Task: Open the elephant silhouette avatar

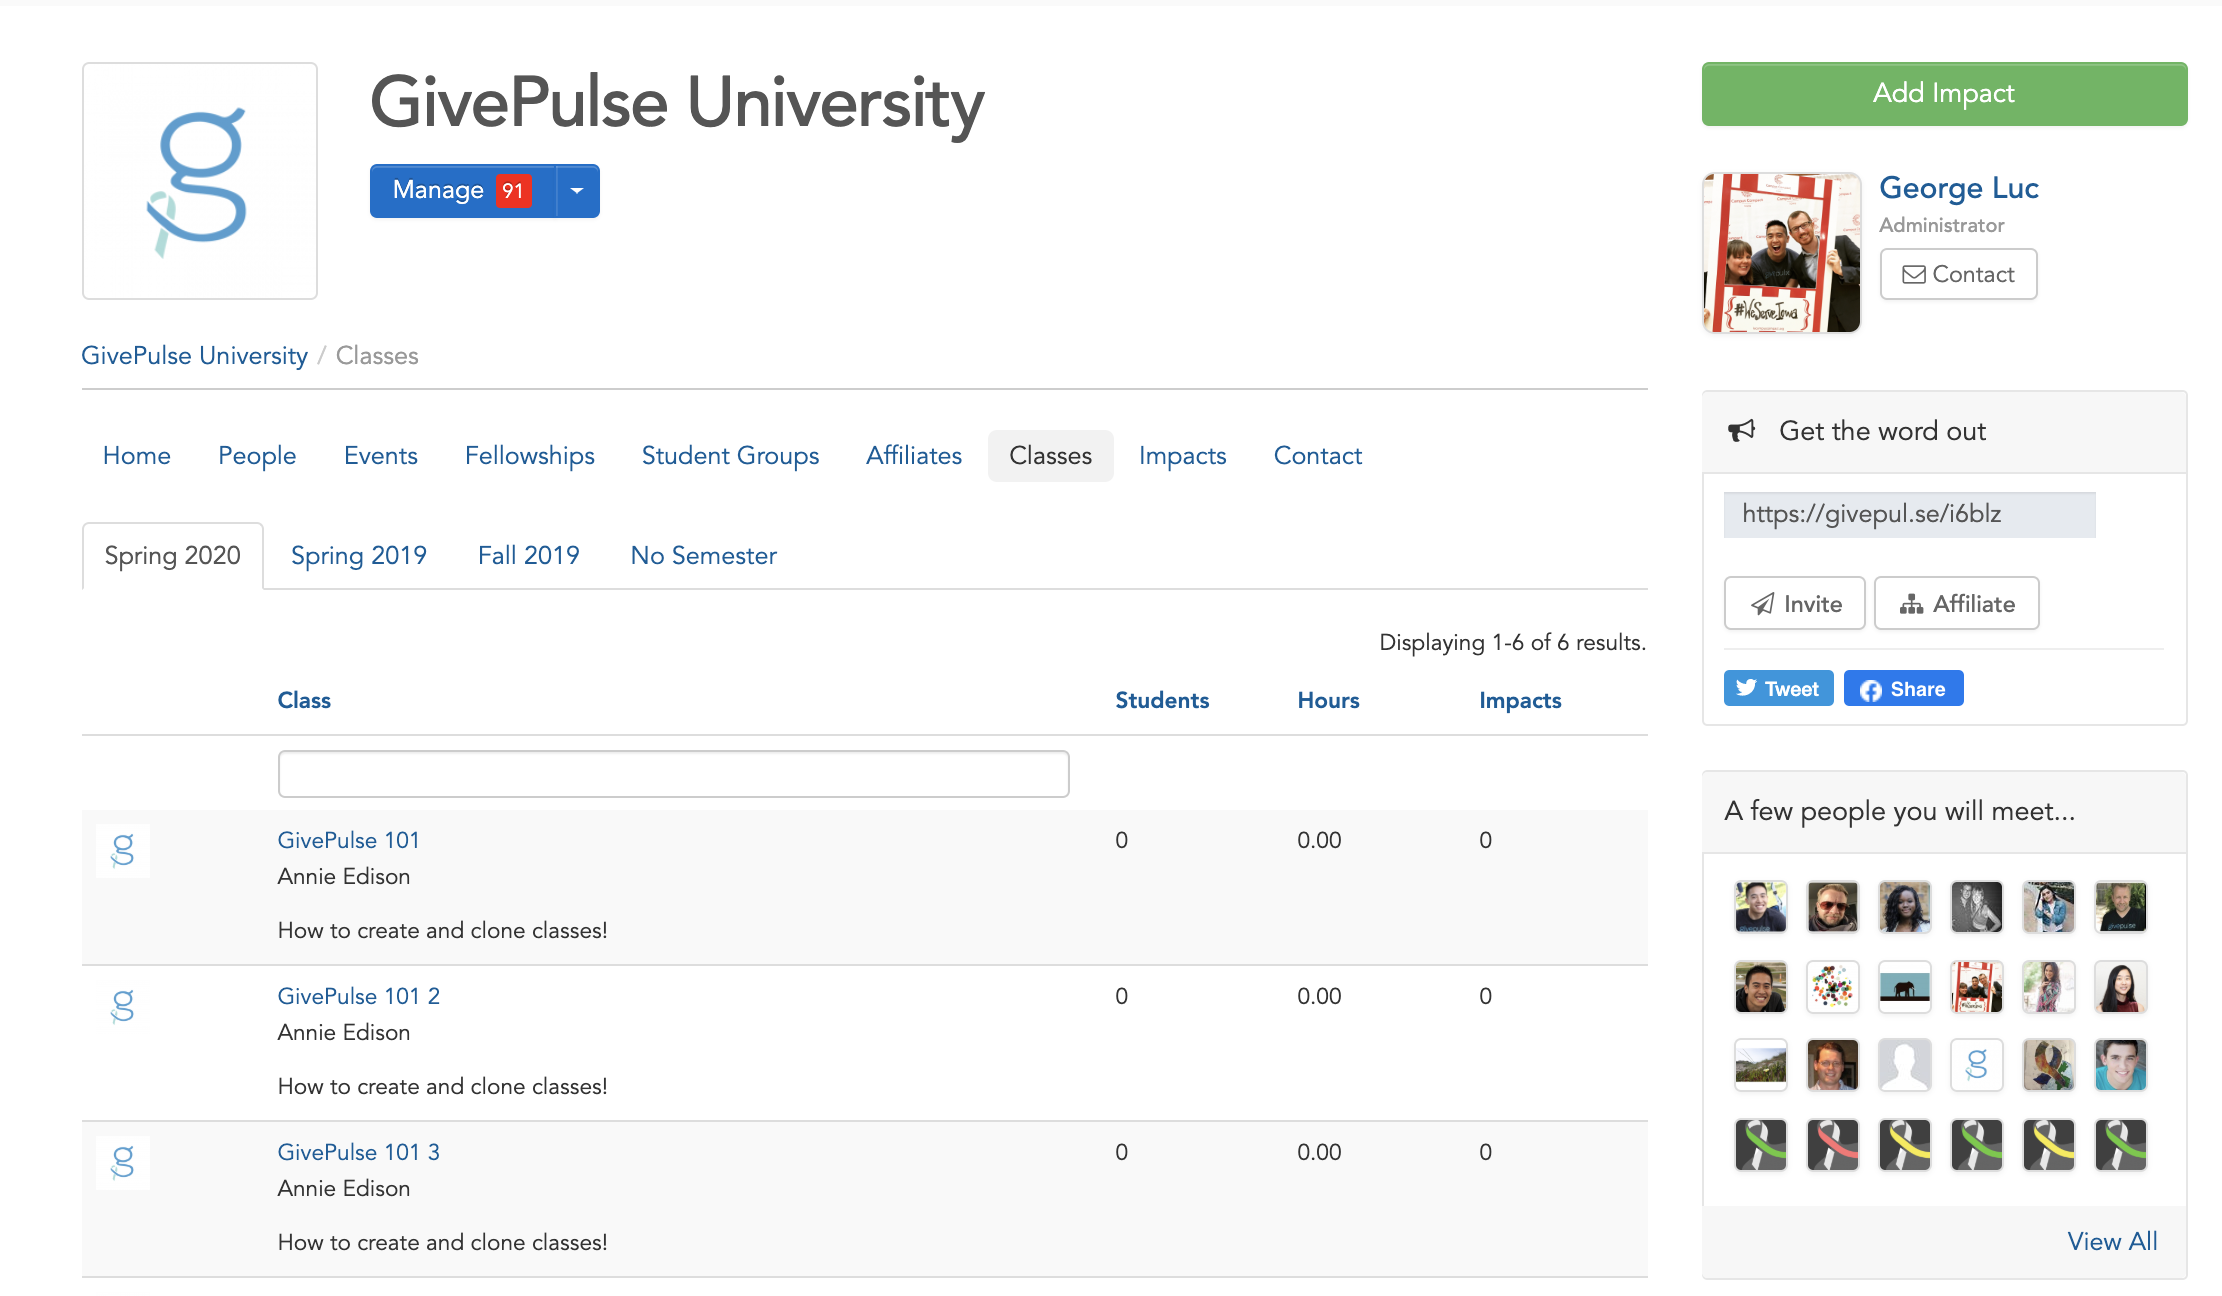Action: click(x=1905, y=987)
